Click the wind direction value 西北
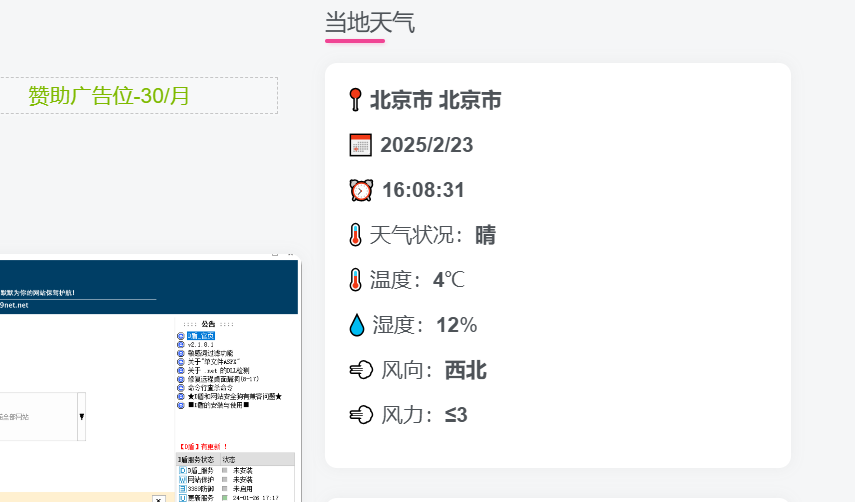 (466, 370)
